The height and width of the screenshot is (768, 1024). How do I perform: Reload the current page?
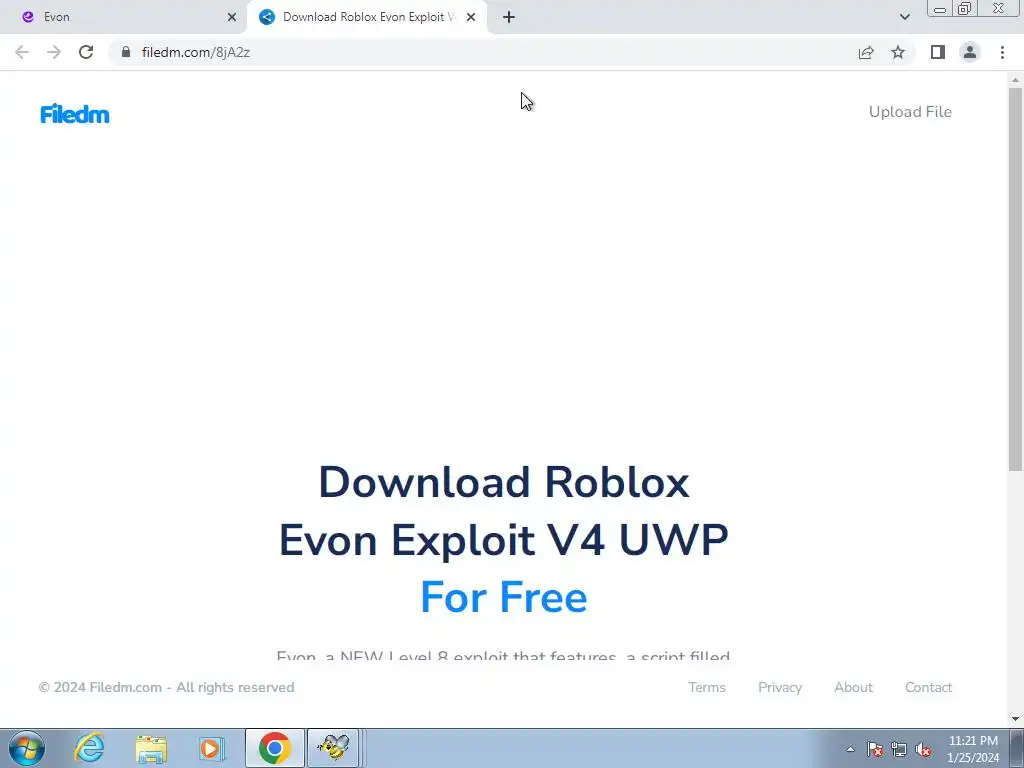[x=86, y=52]
